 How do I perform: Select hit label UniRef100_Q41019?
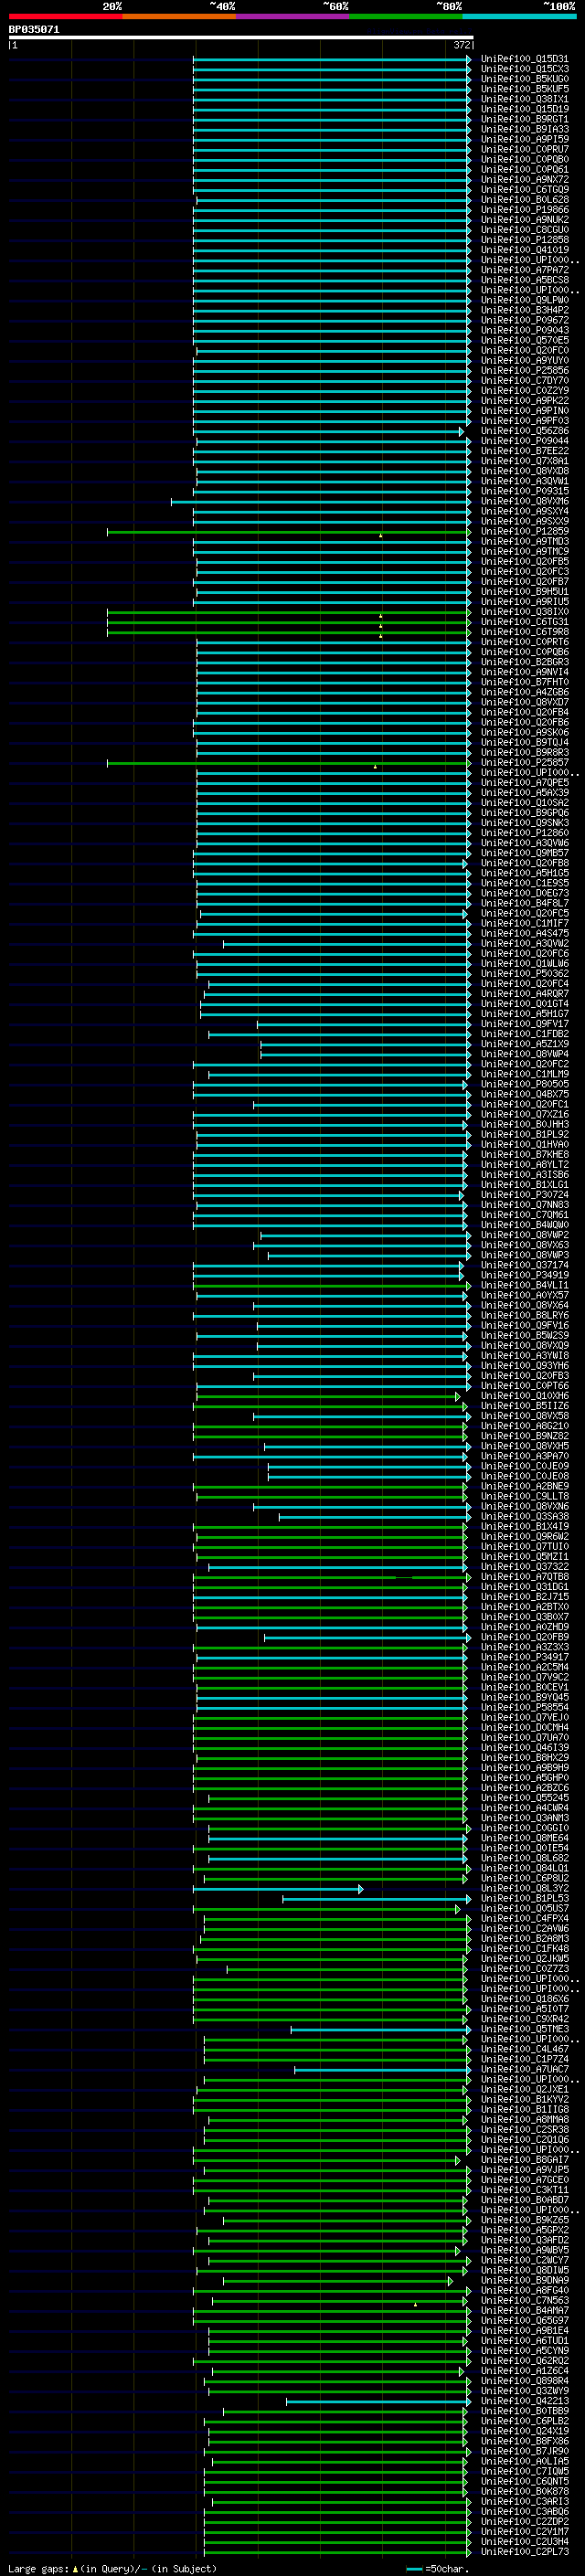click(525, 250)
